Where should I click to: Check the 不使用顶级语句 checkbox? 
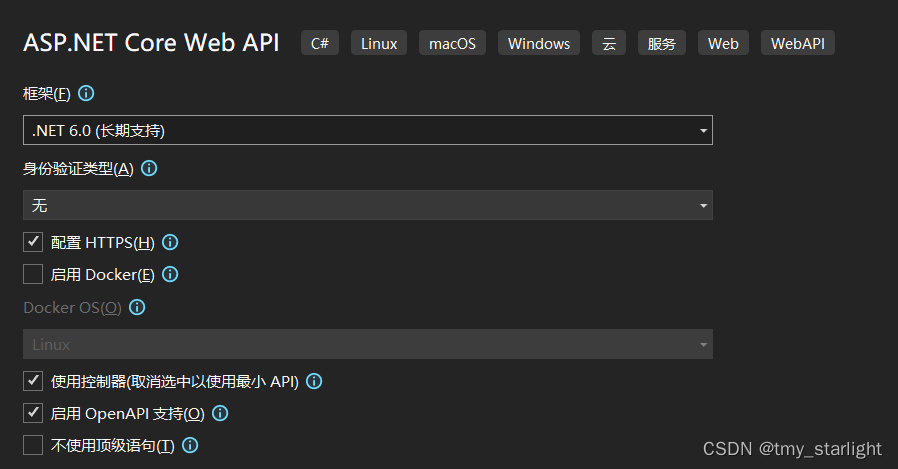pyautogui.click(x=33, y=445)
